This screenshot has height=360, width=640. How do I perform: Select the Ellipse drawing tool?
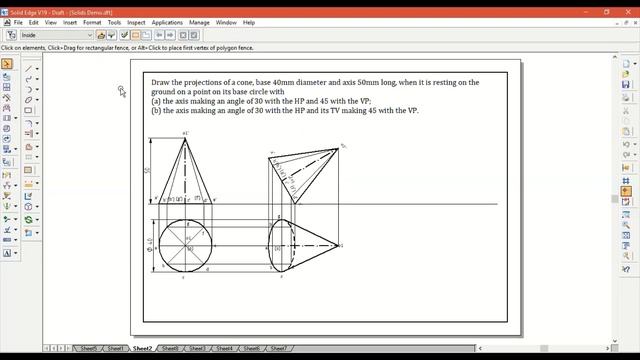click(x=28, y=100)
